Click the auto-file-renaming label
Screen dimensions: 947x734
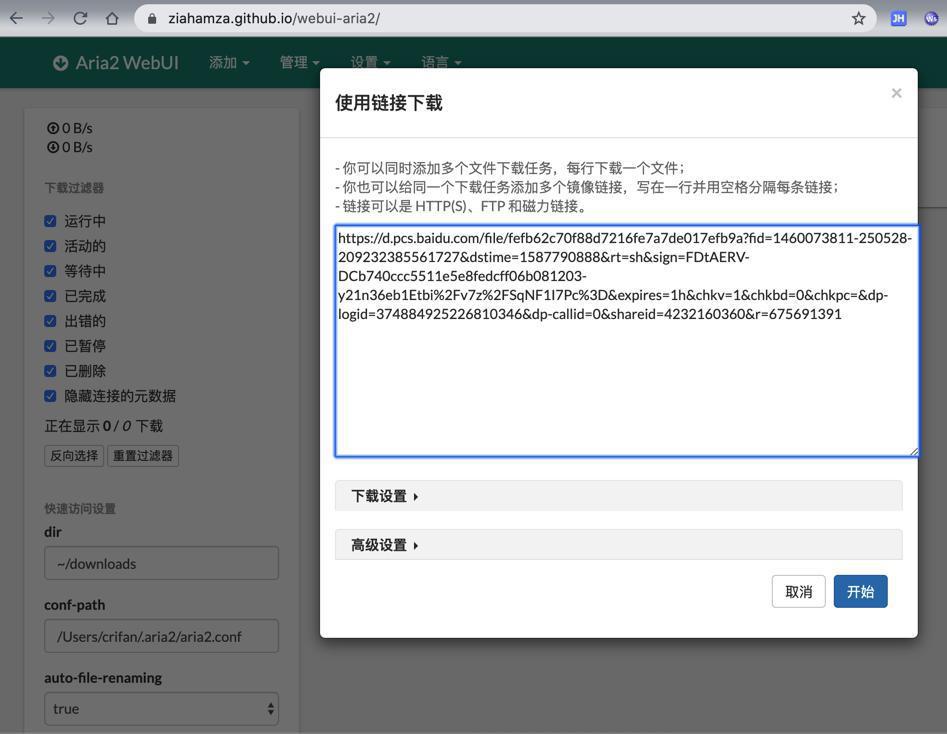coord(103,678)
